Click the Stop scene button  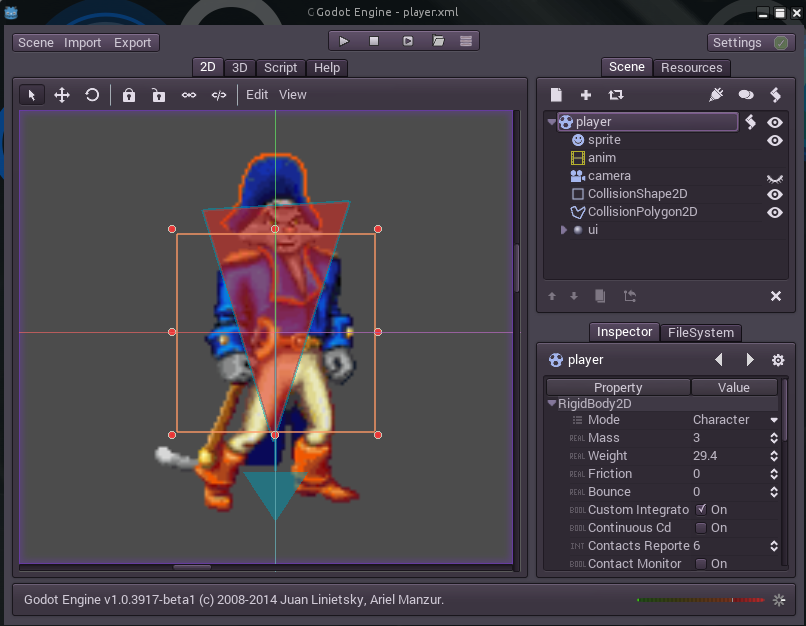pos(374,41)
